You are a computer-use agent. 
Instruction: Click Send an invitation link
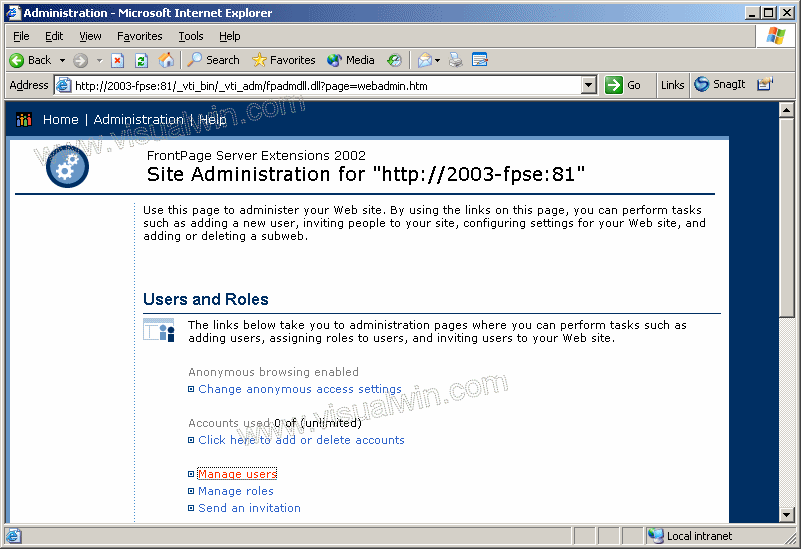pos(249,508)
